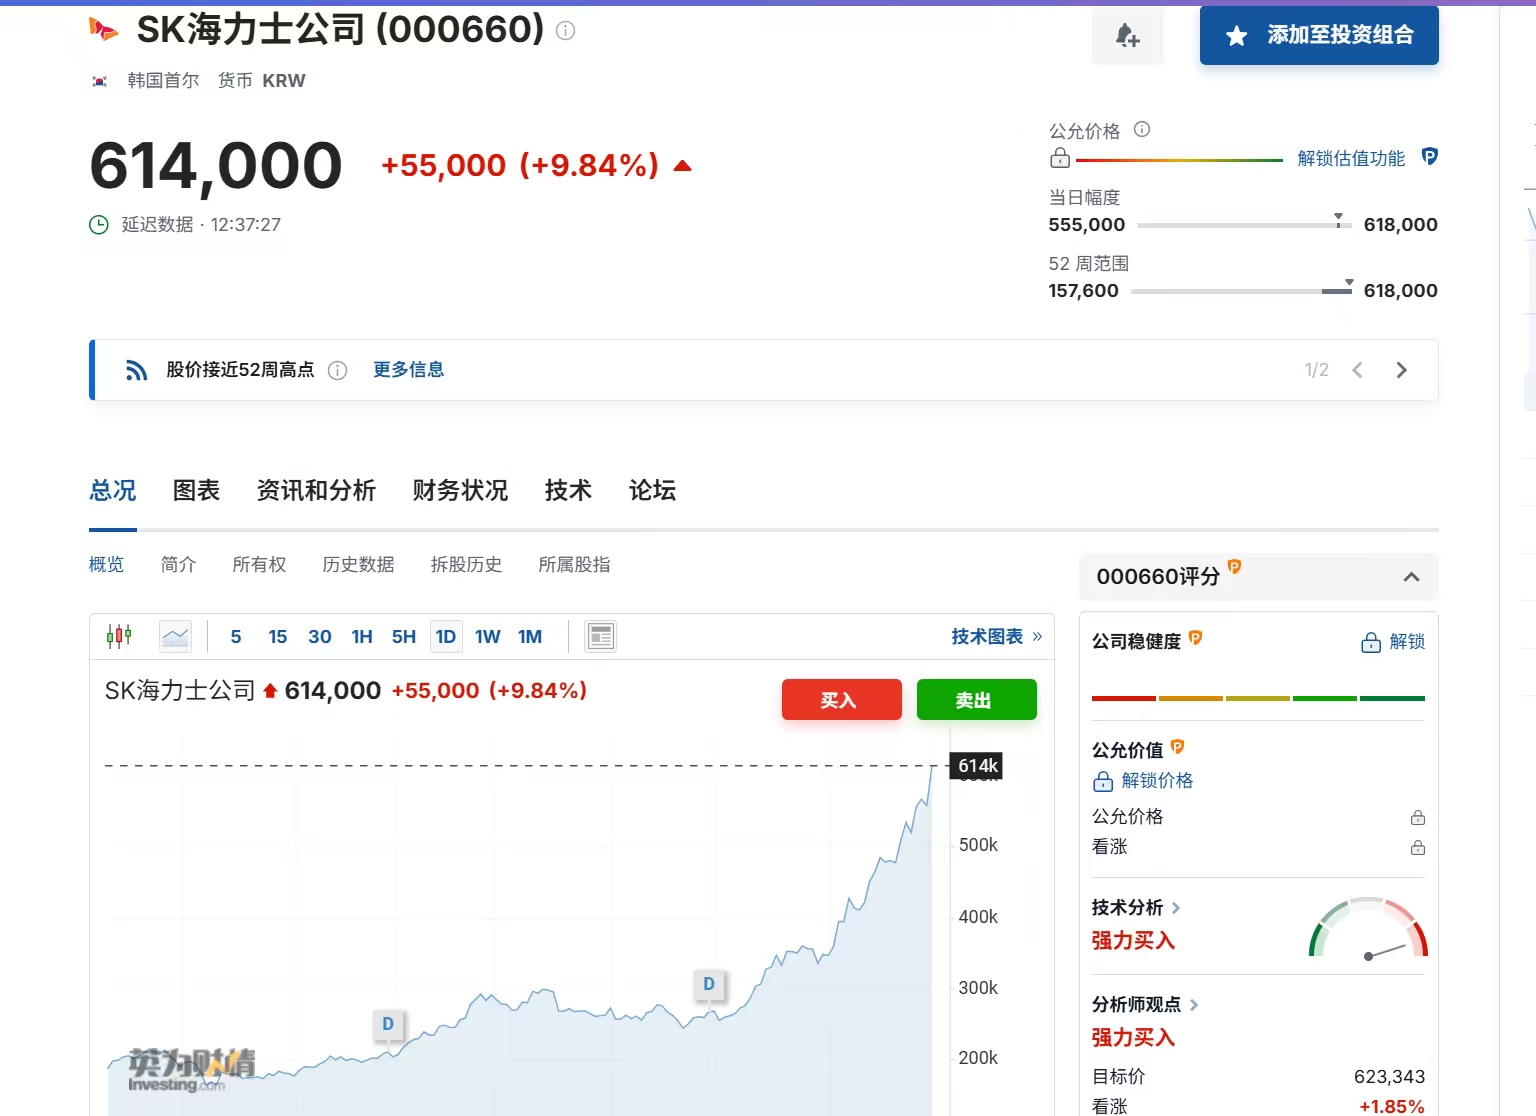Click the Pro badge by 000660评分
The image size is (1536, 1116).
[x=1234, y=567]
